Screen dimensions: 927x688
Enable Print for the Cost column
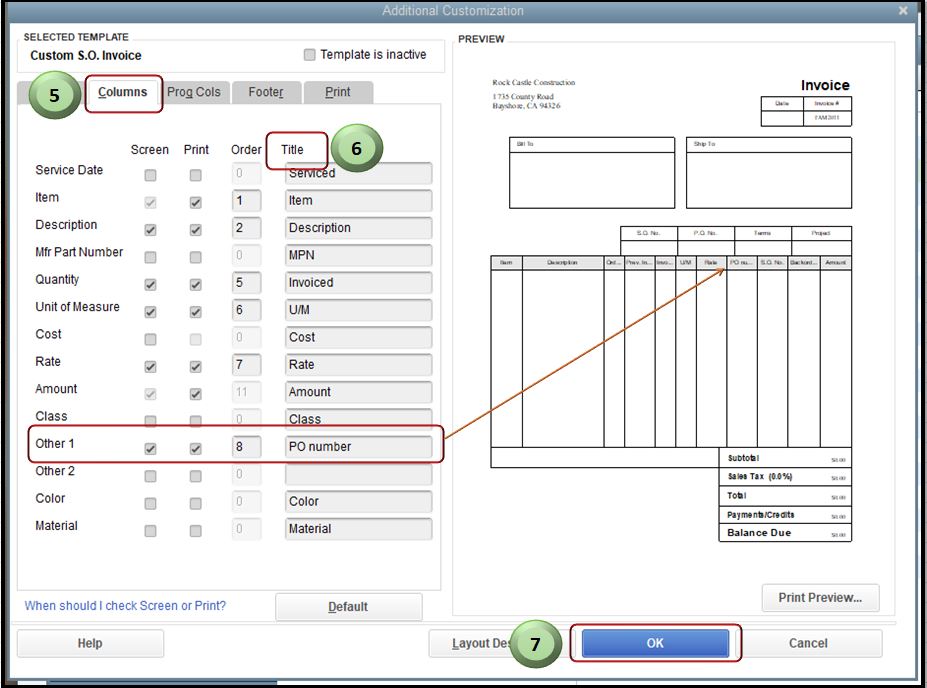coord(196,338)
